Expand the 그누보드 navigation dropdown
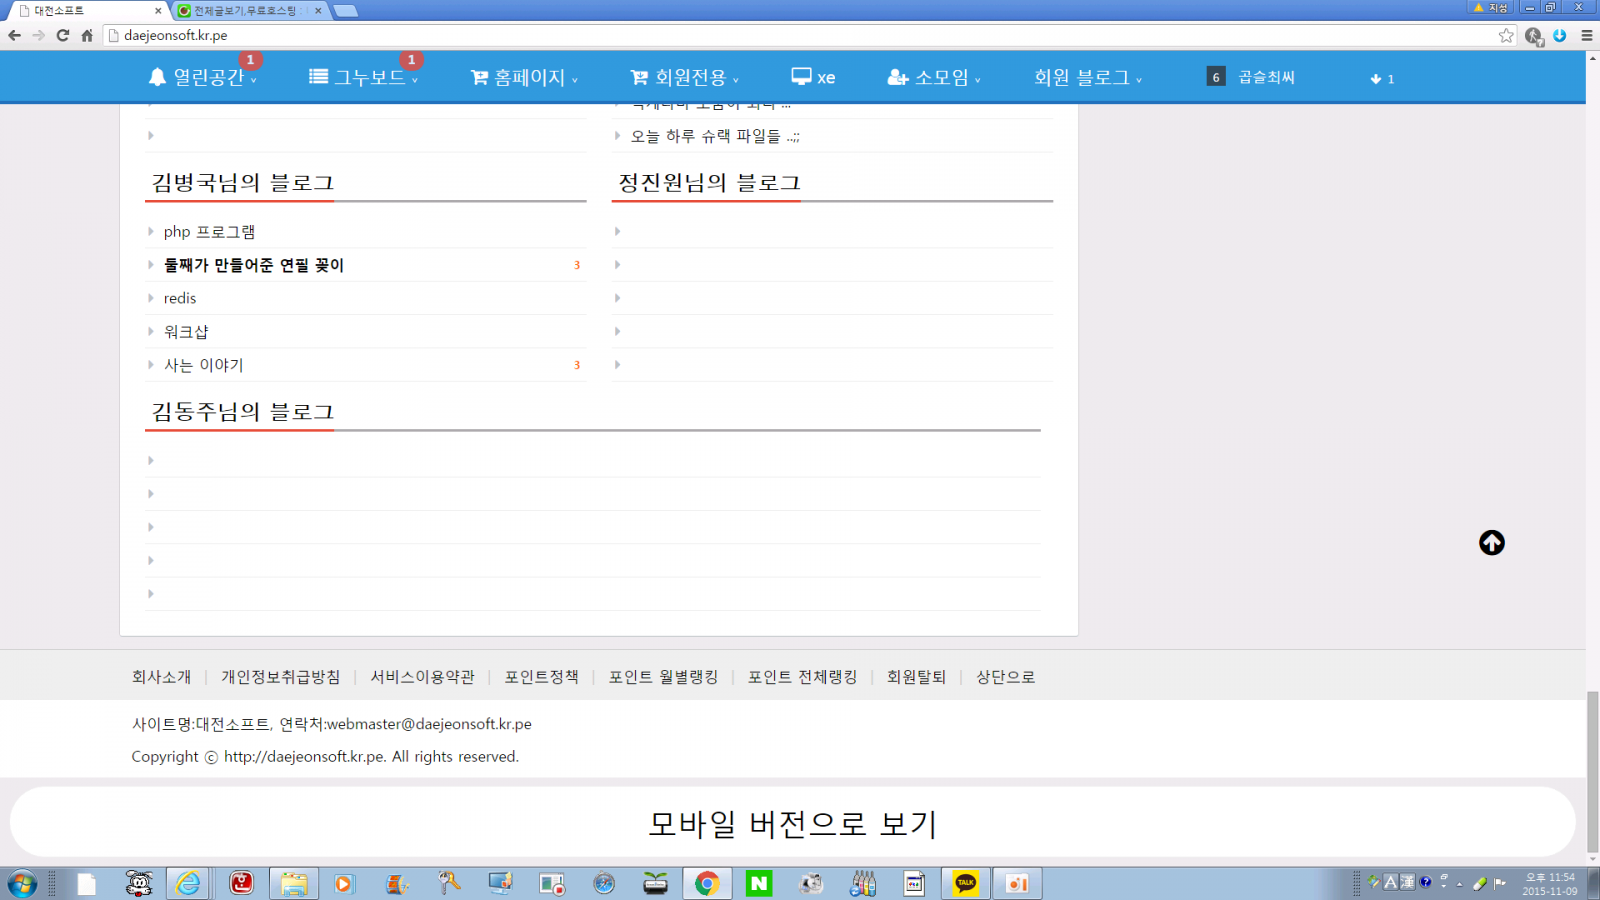 coord(364,77)
